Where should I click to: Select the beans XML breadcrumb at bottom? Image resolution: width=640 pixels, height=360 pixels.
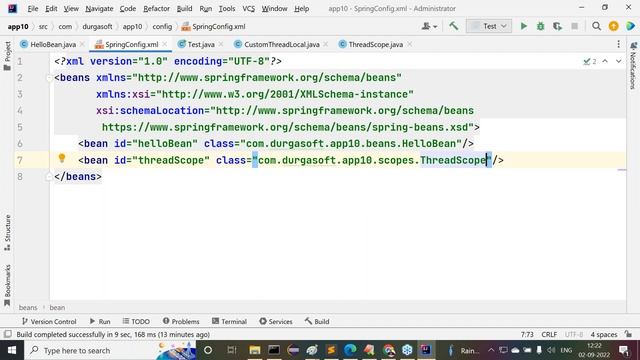28,308
